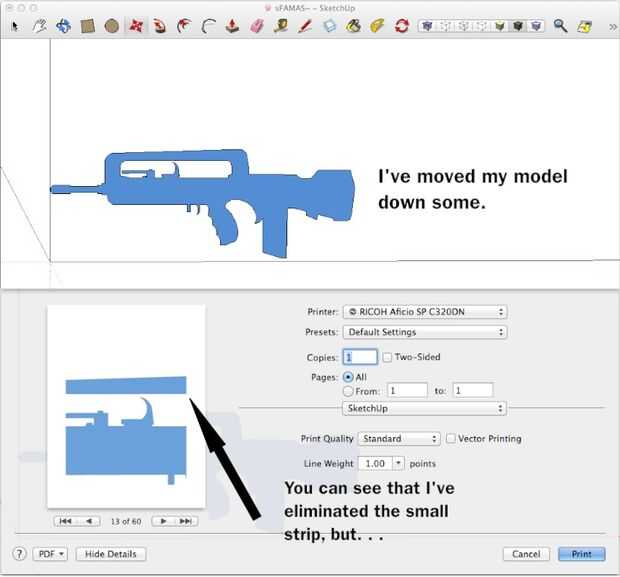
Task: Click the Print button
Action: (582, 554)
